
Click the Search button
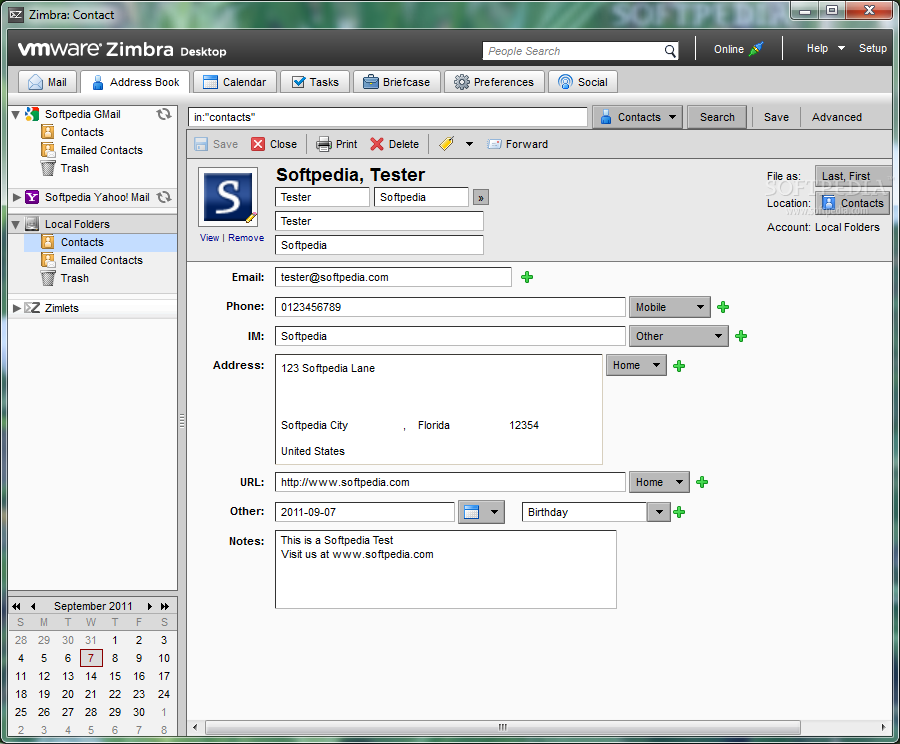pos(717,117)
